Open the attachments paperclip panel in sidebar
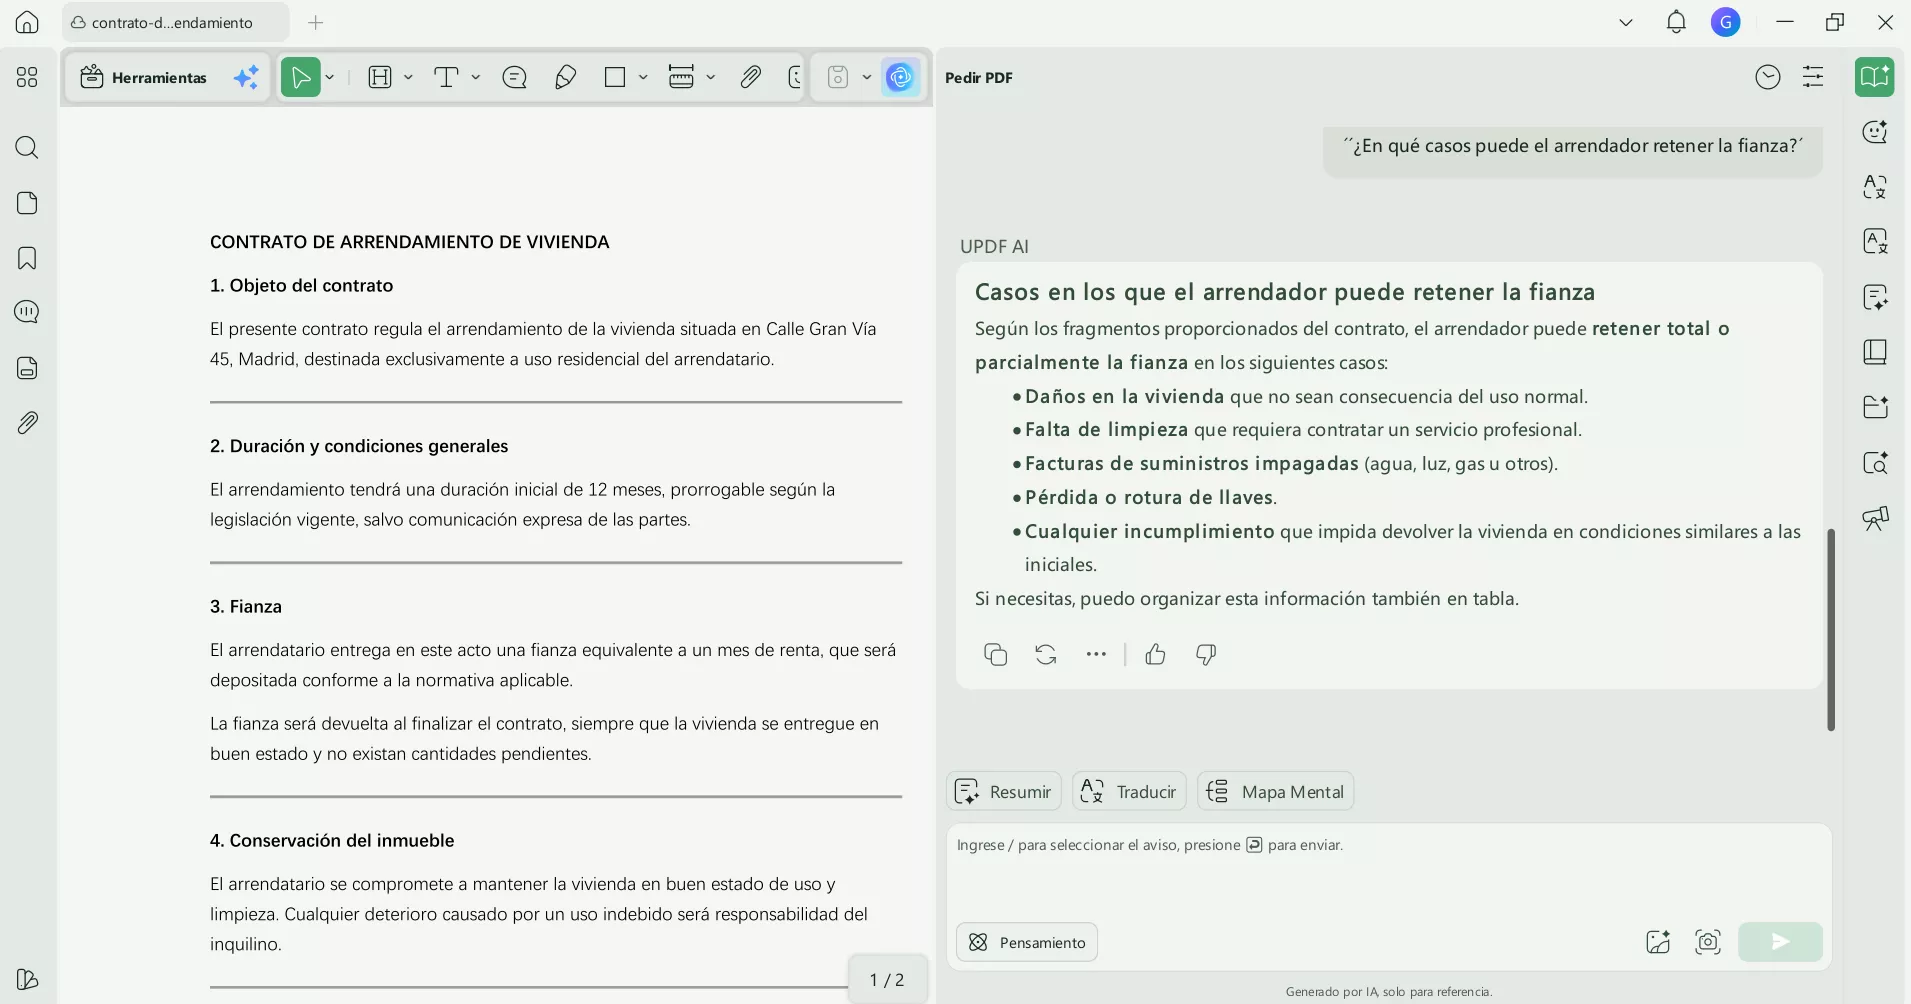This screenshot has width=1911, height=1004. (27, 423)
